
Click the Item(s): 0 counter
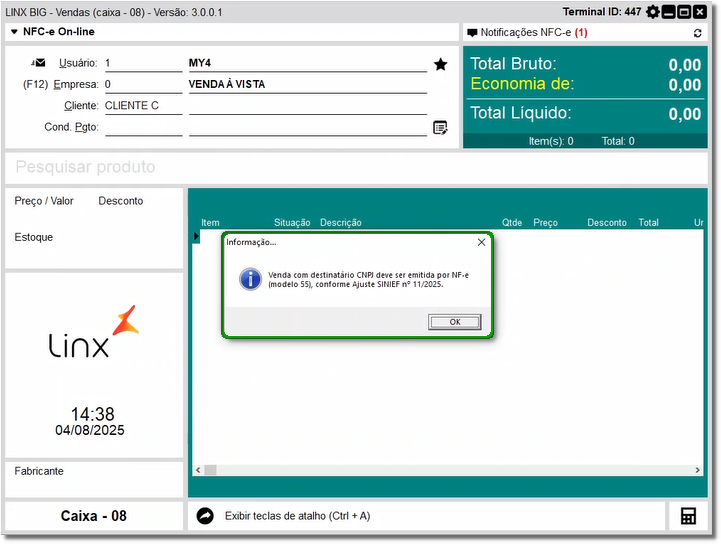pyautogui.click(x=551, y=141)
